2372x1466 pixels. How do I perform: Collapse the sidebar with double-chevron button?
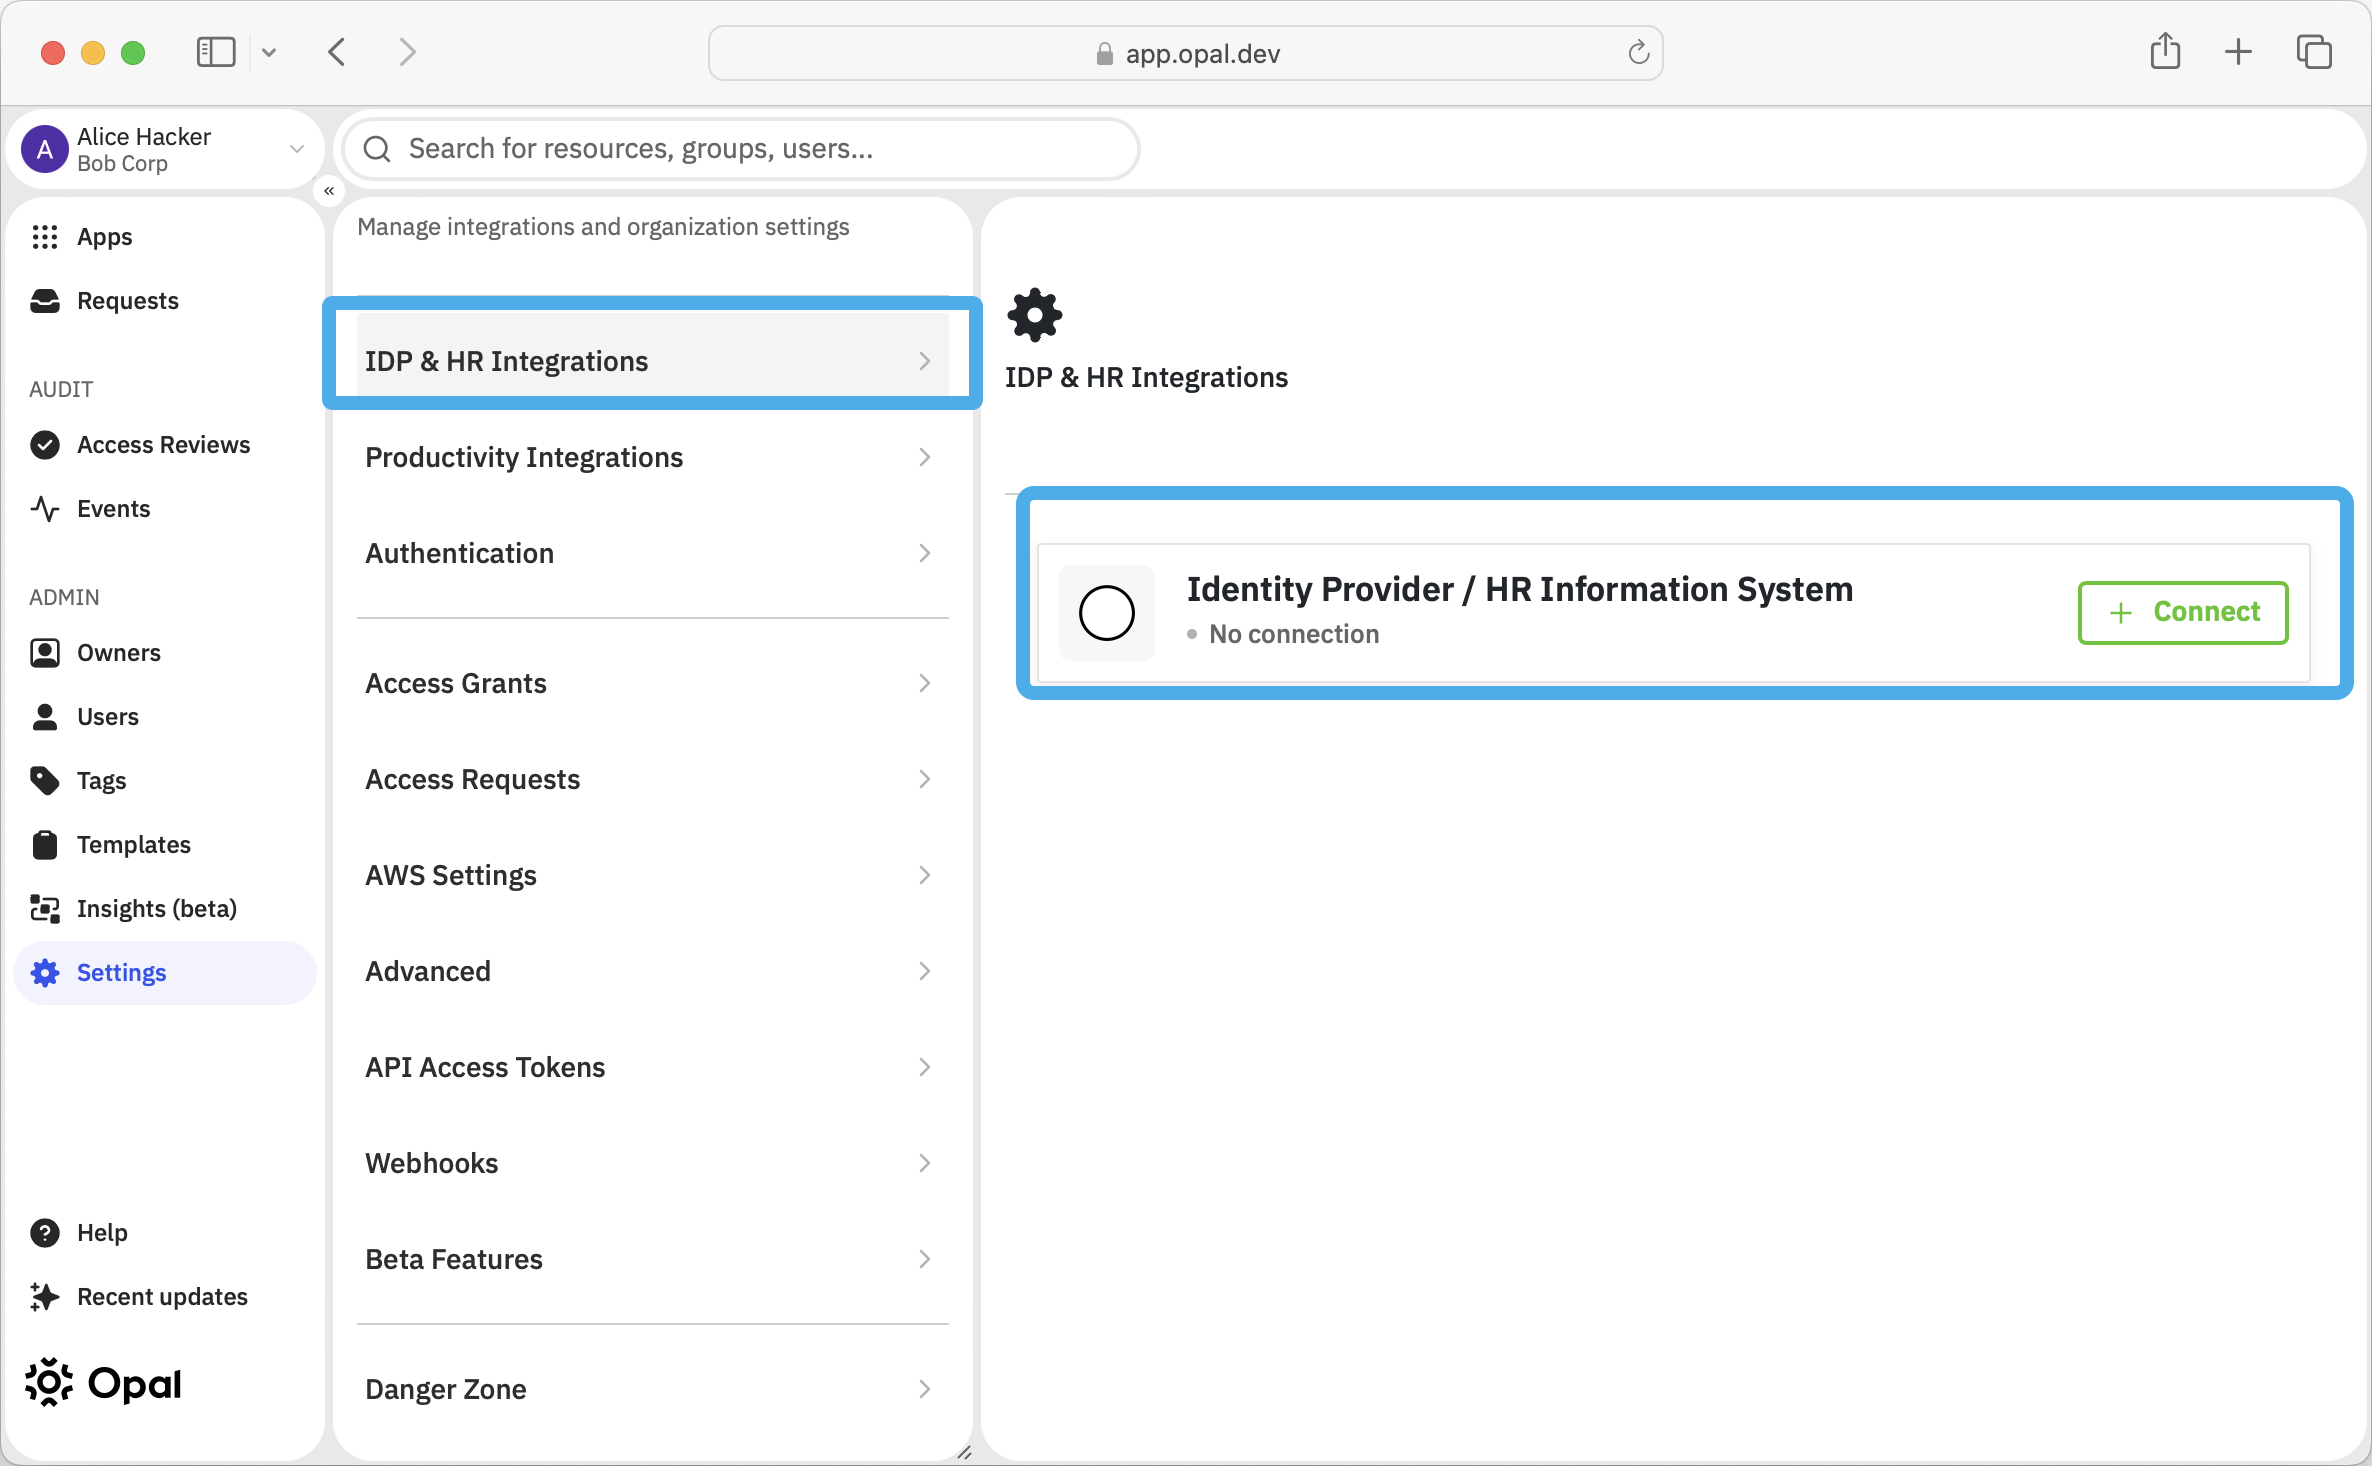point(329,190)
